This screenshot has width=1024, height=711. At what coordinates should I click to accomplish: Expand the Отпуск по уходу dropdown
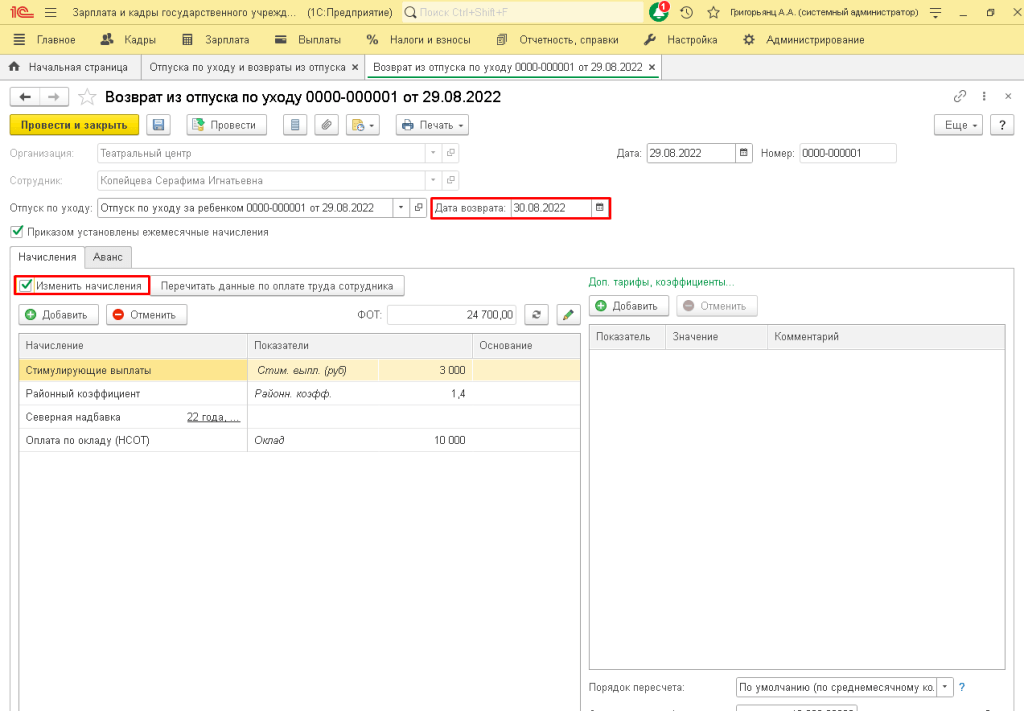[x=401, y=208]
